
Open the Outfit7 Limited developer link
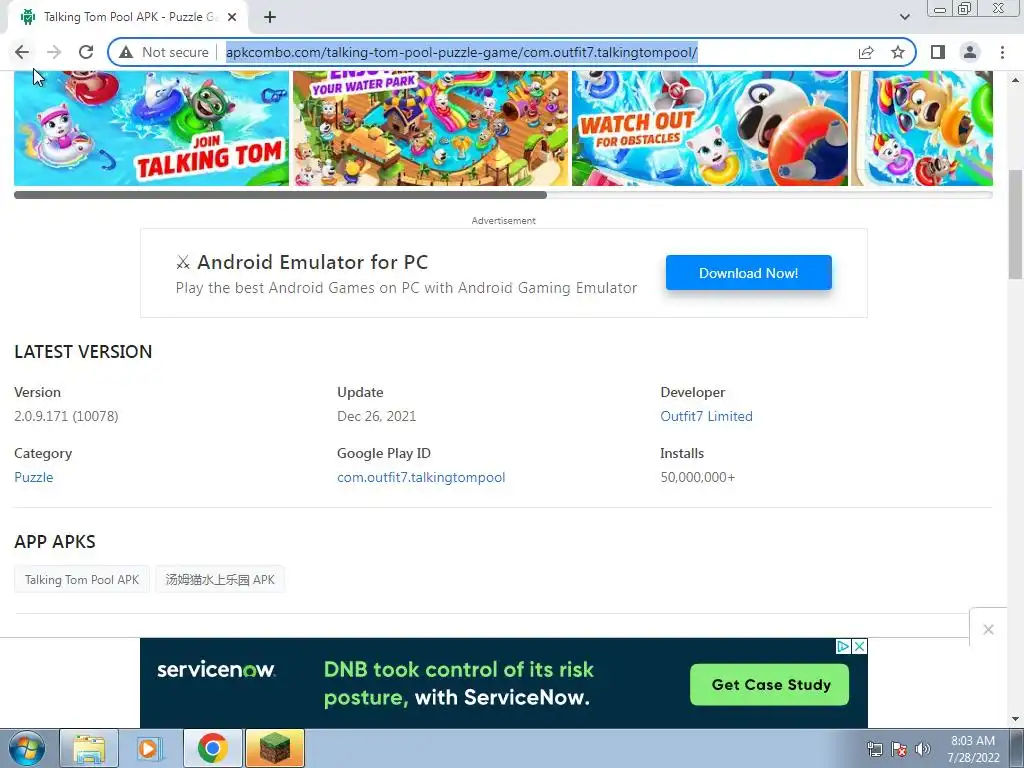706,416
